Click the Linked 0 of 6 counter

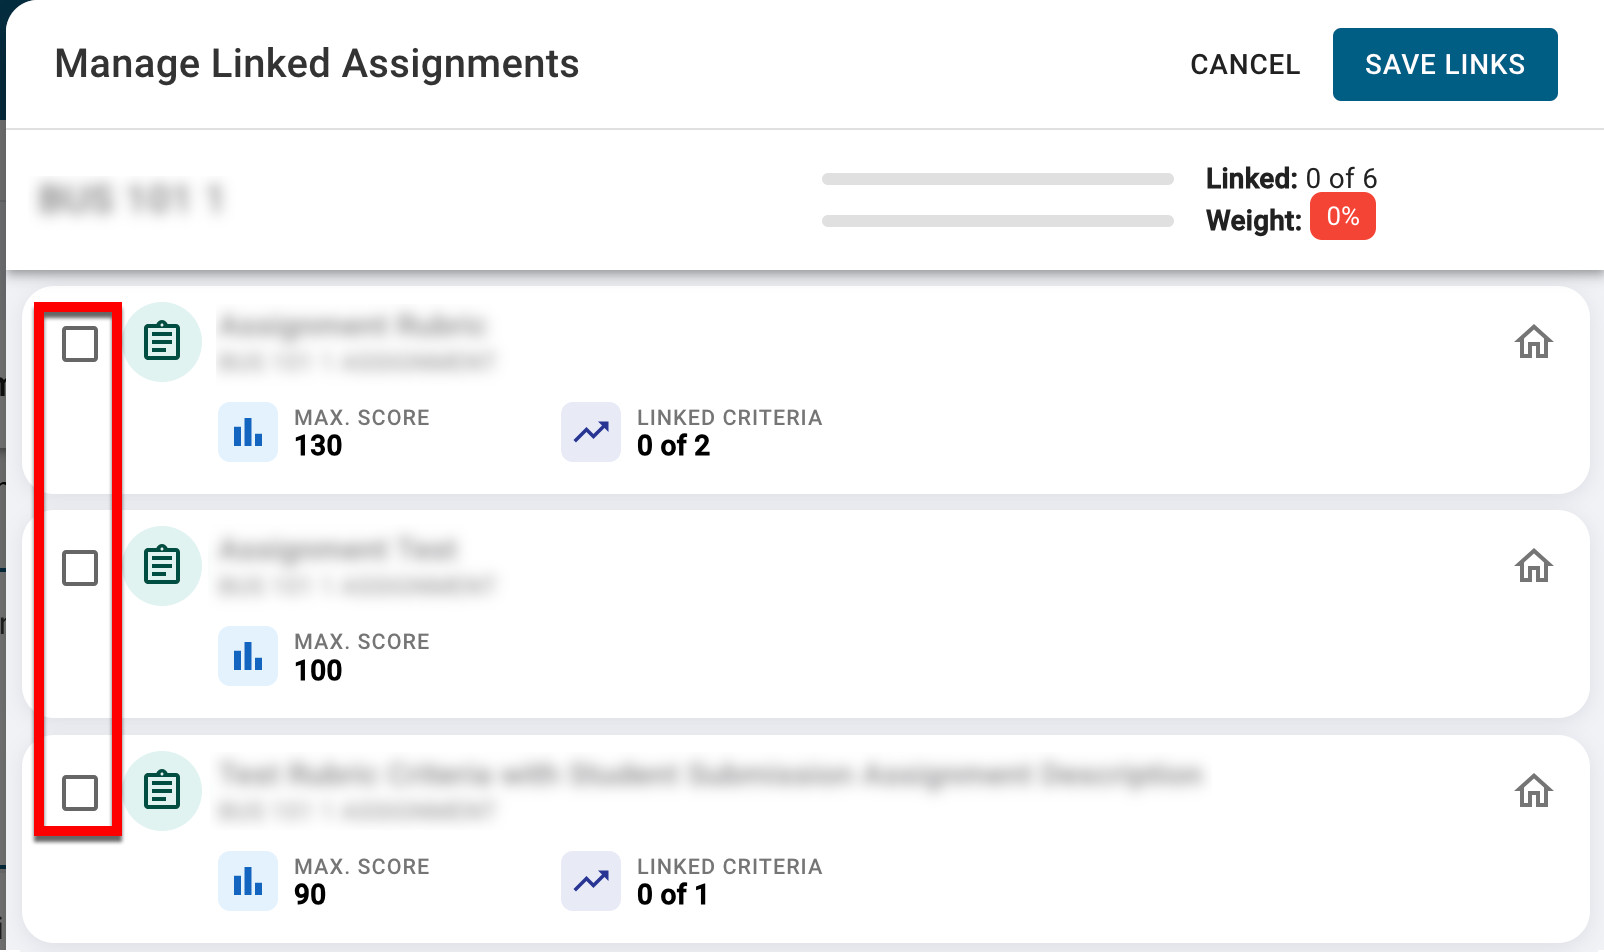click(x=1291, y=179)
